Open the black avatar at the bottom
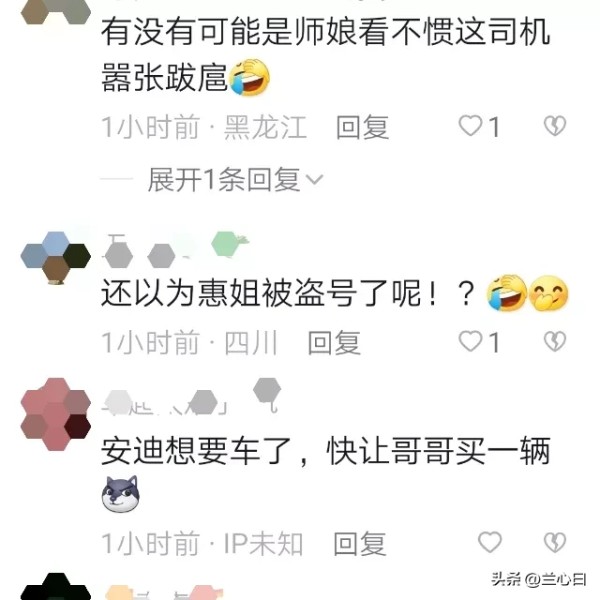 click(x=55, y=587)
